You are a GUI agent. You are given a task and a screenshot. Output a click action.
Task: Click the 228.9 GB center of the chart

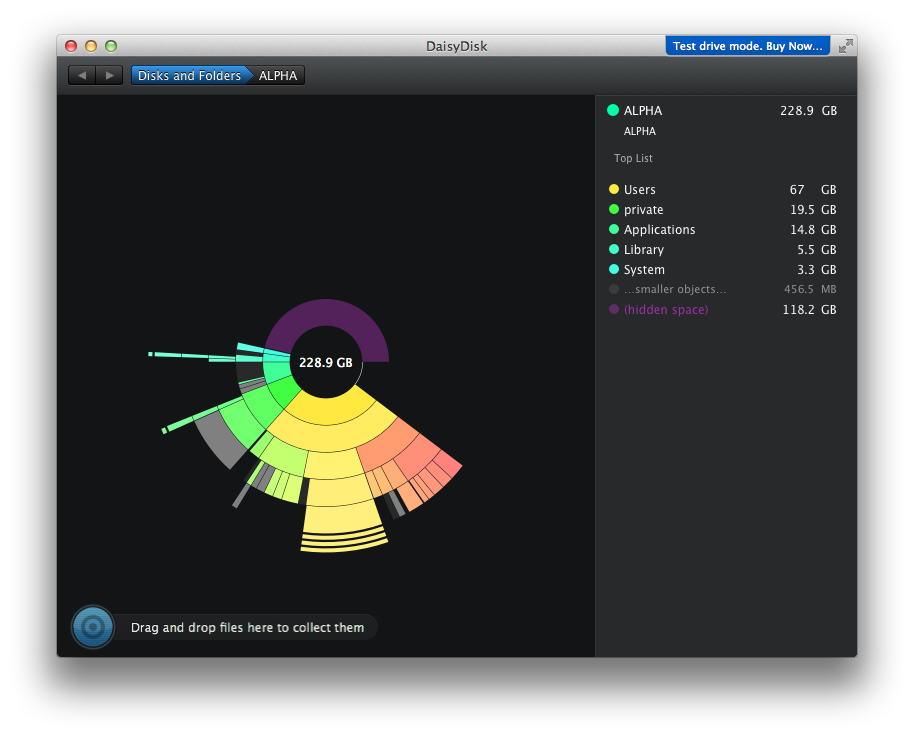pos(326,362)
